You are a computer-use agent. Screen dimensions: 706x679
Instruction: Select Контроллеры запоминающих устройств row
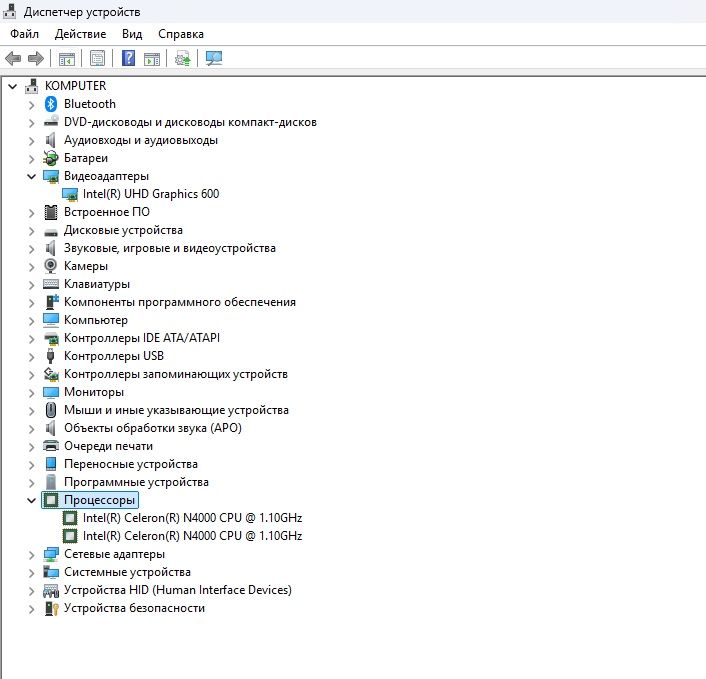pos(176,374)
